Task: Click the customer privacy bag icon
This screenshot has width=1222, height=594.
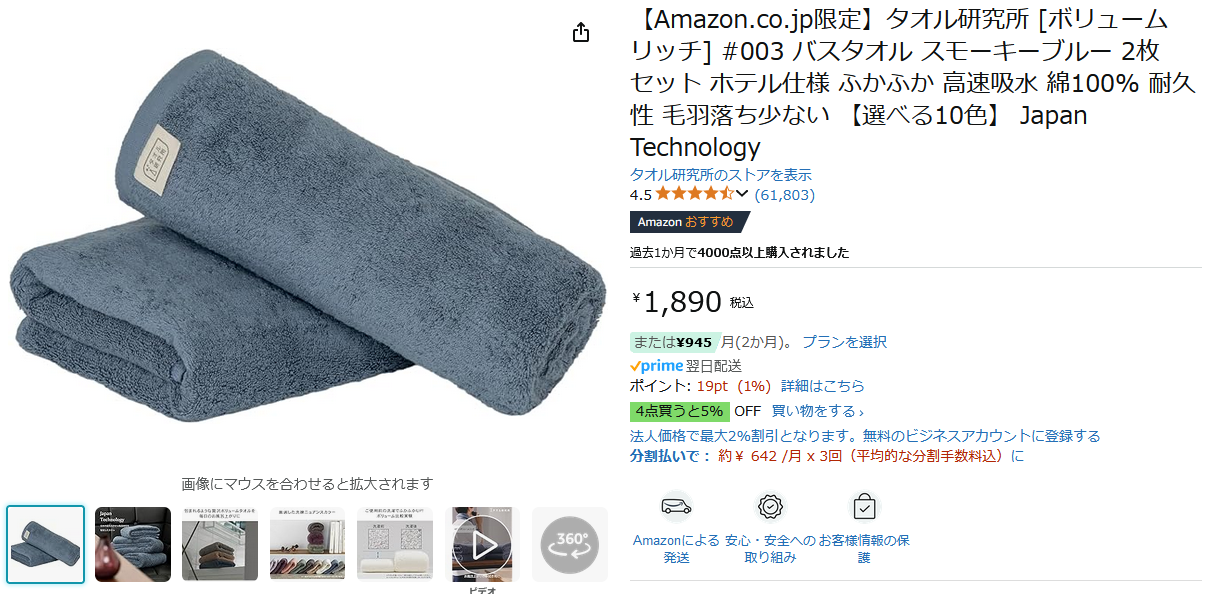Action: click(864, 507)
